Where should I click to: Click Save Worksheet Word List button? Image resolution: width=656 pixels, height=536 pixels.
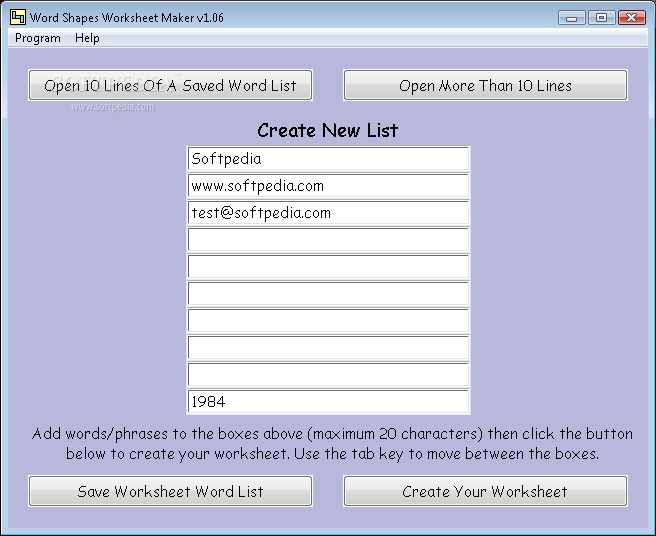[170, 491]
